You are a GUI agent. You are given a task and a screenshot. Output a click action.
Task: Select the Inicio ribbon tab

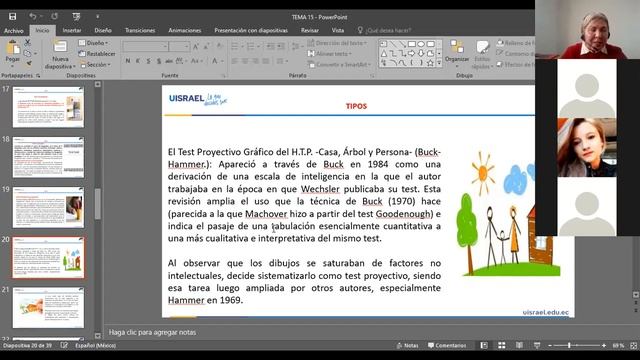pyautogui.click(x=42, y=31)
